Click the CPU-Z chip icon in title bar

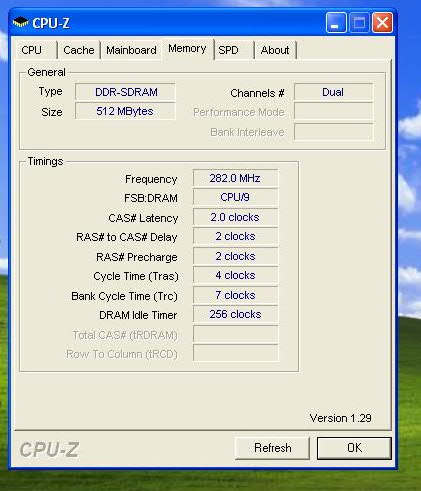click(20, 22)
